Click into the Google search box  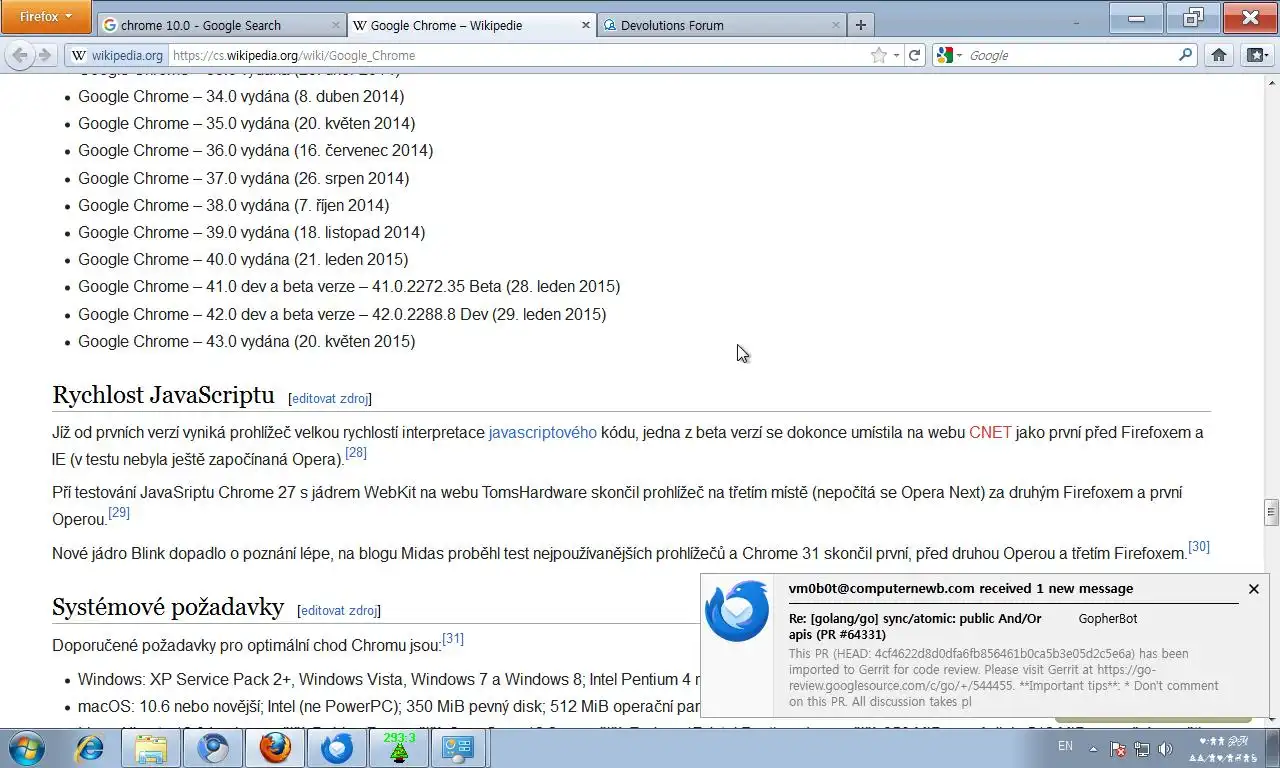click(1070, 55)
